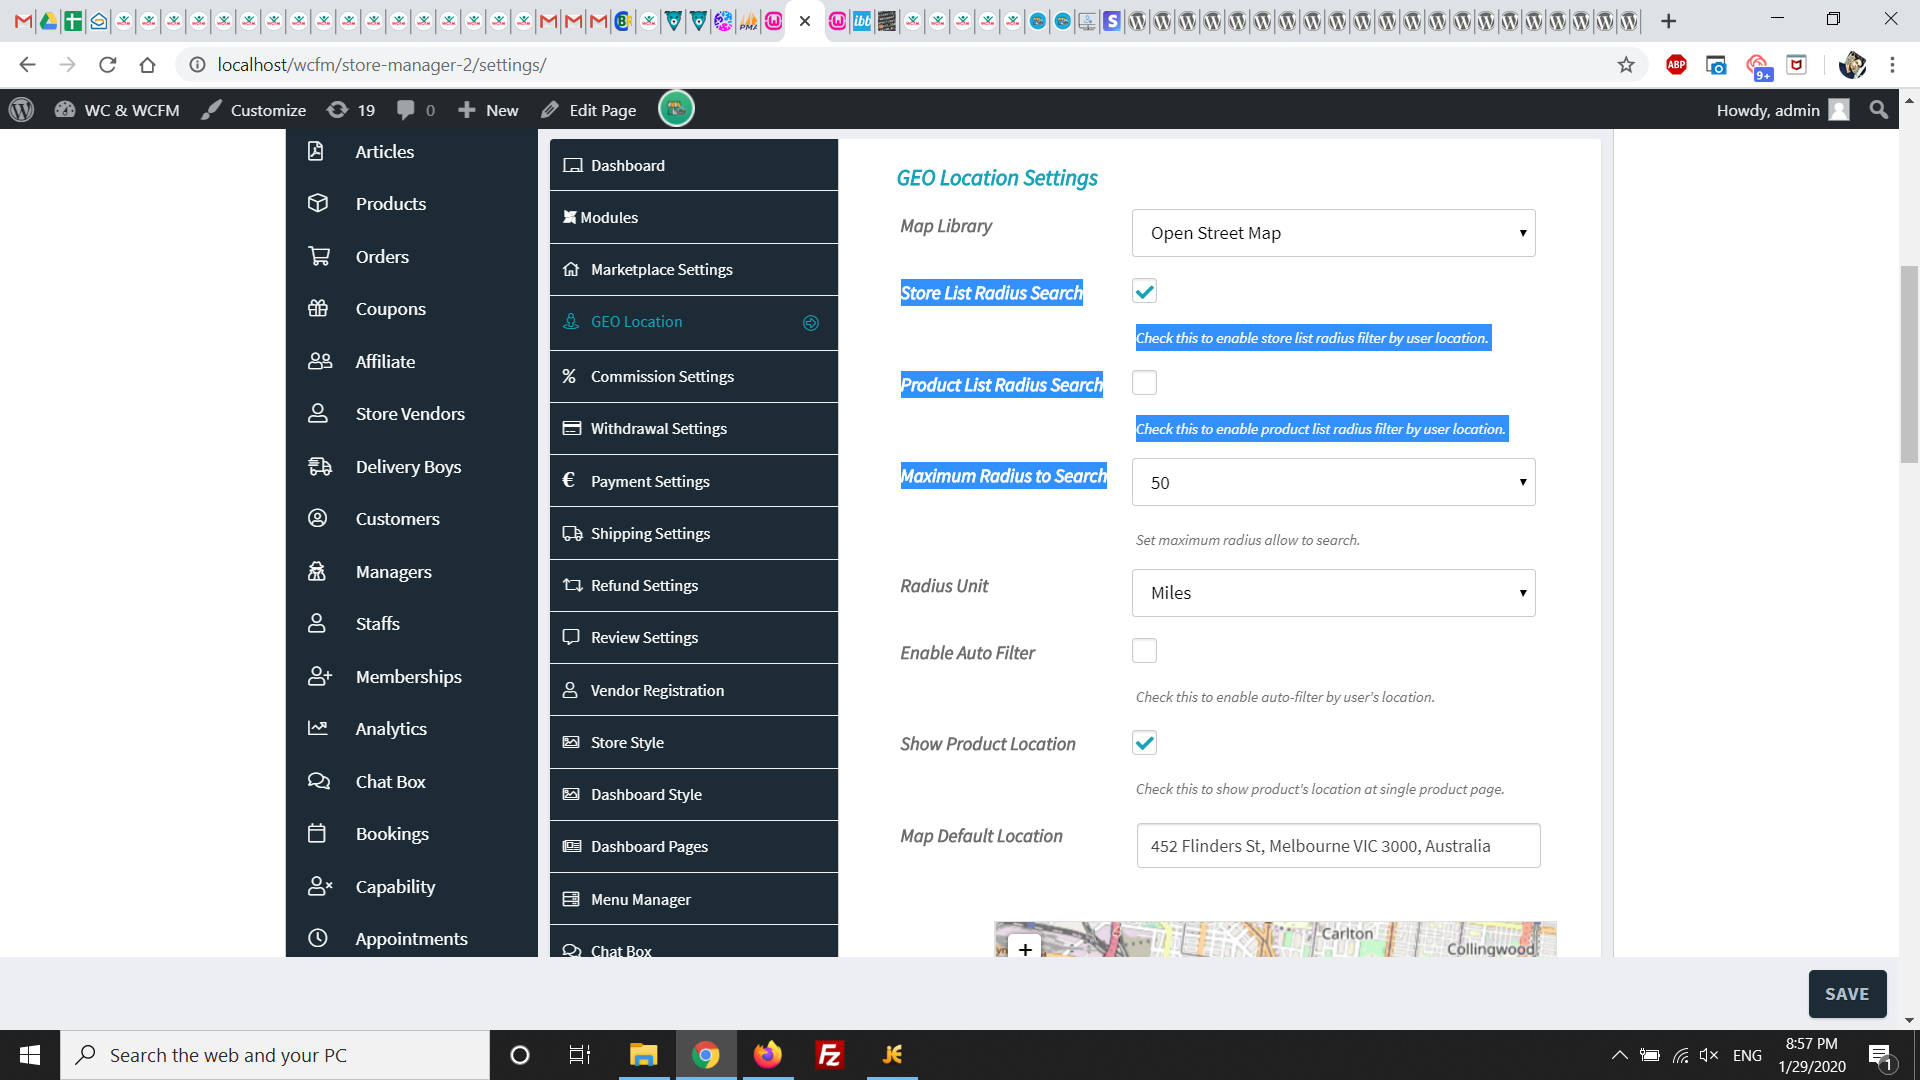The height and width of the screenshot is (1080, 1920).
Task: Open the AdBlock Plus extension icon
Action: (x=1677, y=65)
